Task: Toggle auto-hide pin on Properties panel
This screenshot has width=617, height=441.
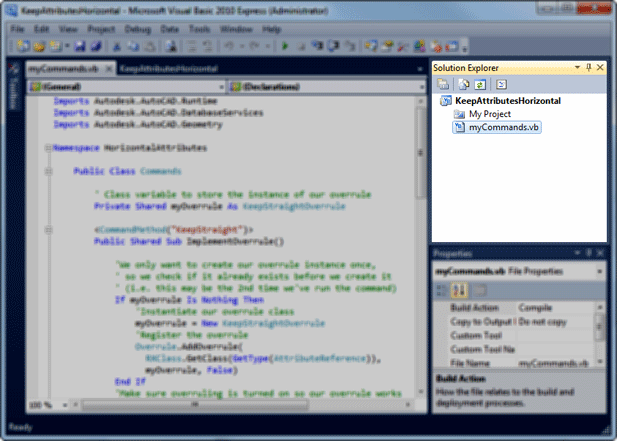Action: pos(589,255)
